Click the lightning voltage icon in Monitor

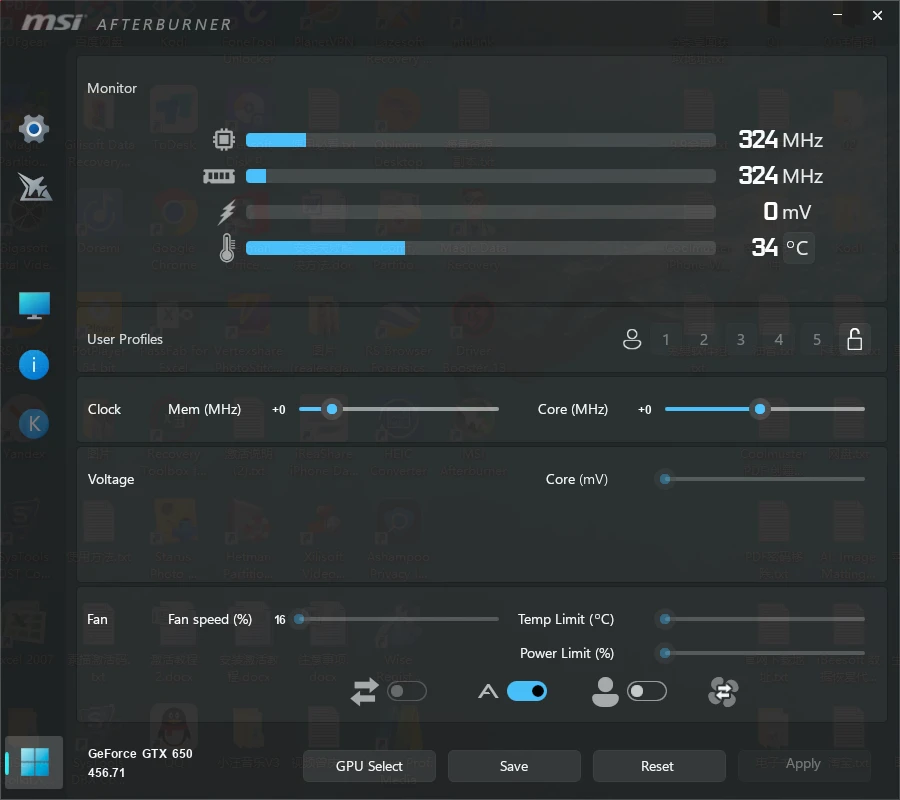(227, 211)
